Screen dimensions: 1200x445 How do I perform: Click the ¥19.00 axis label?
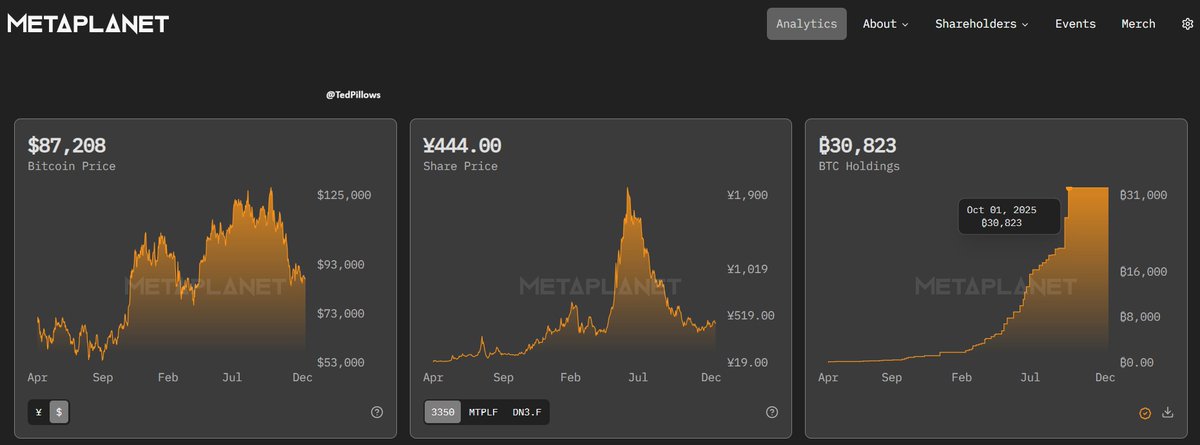748,363
